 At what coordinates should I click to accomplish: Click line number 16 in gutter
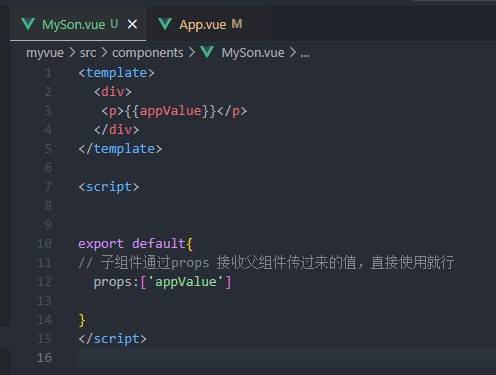(x=44, y=358)
